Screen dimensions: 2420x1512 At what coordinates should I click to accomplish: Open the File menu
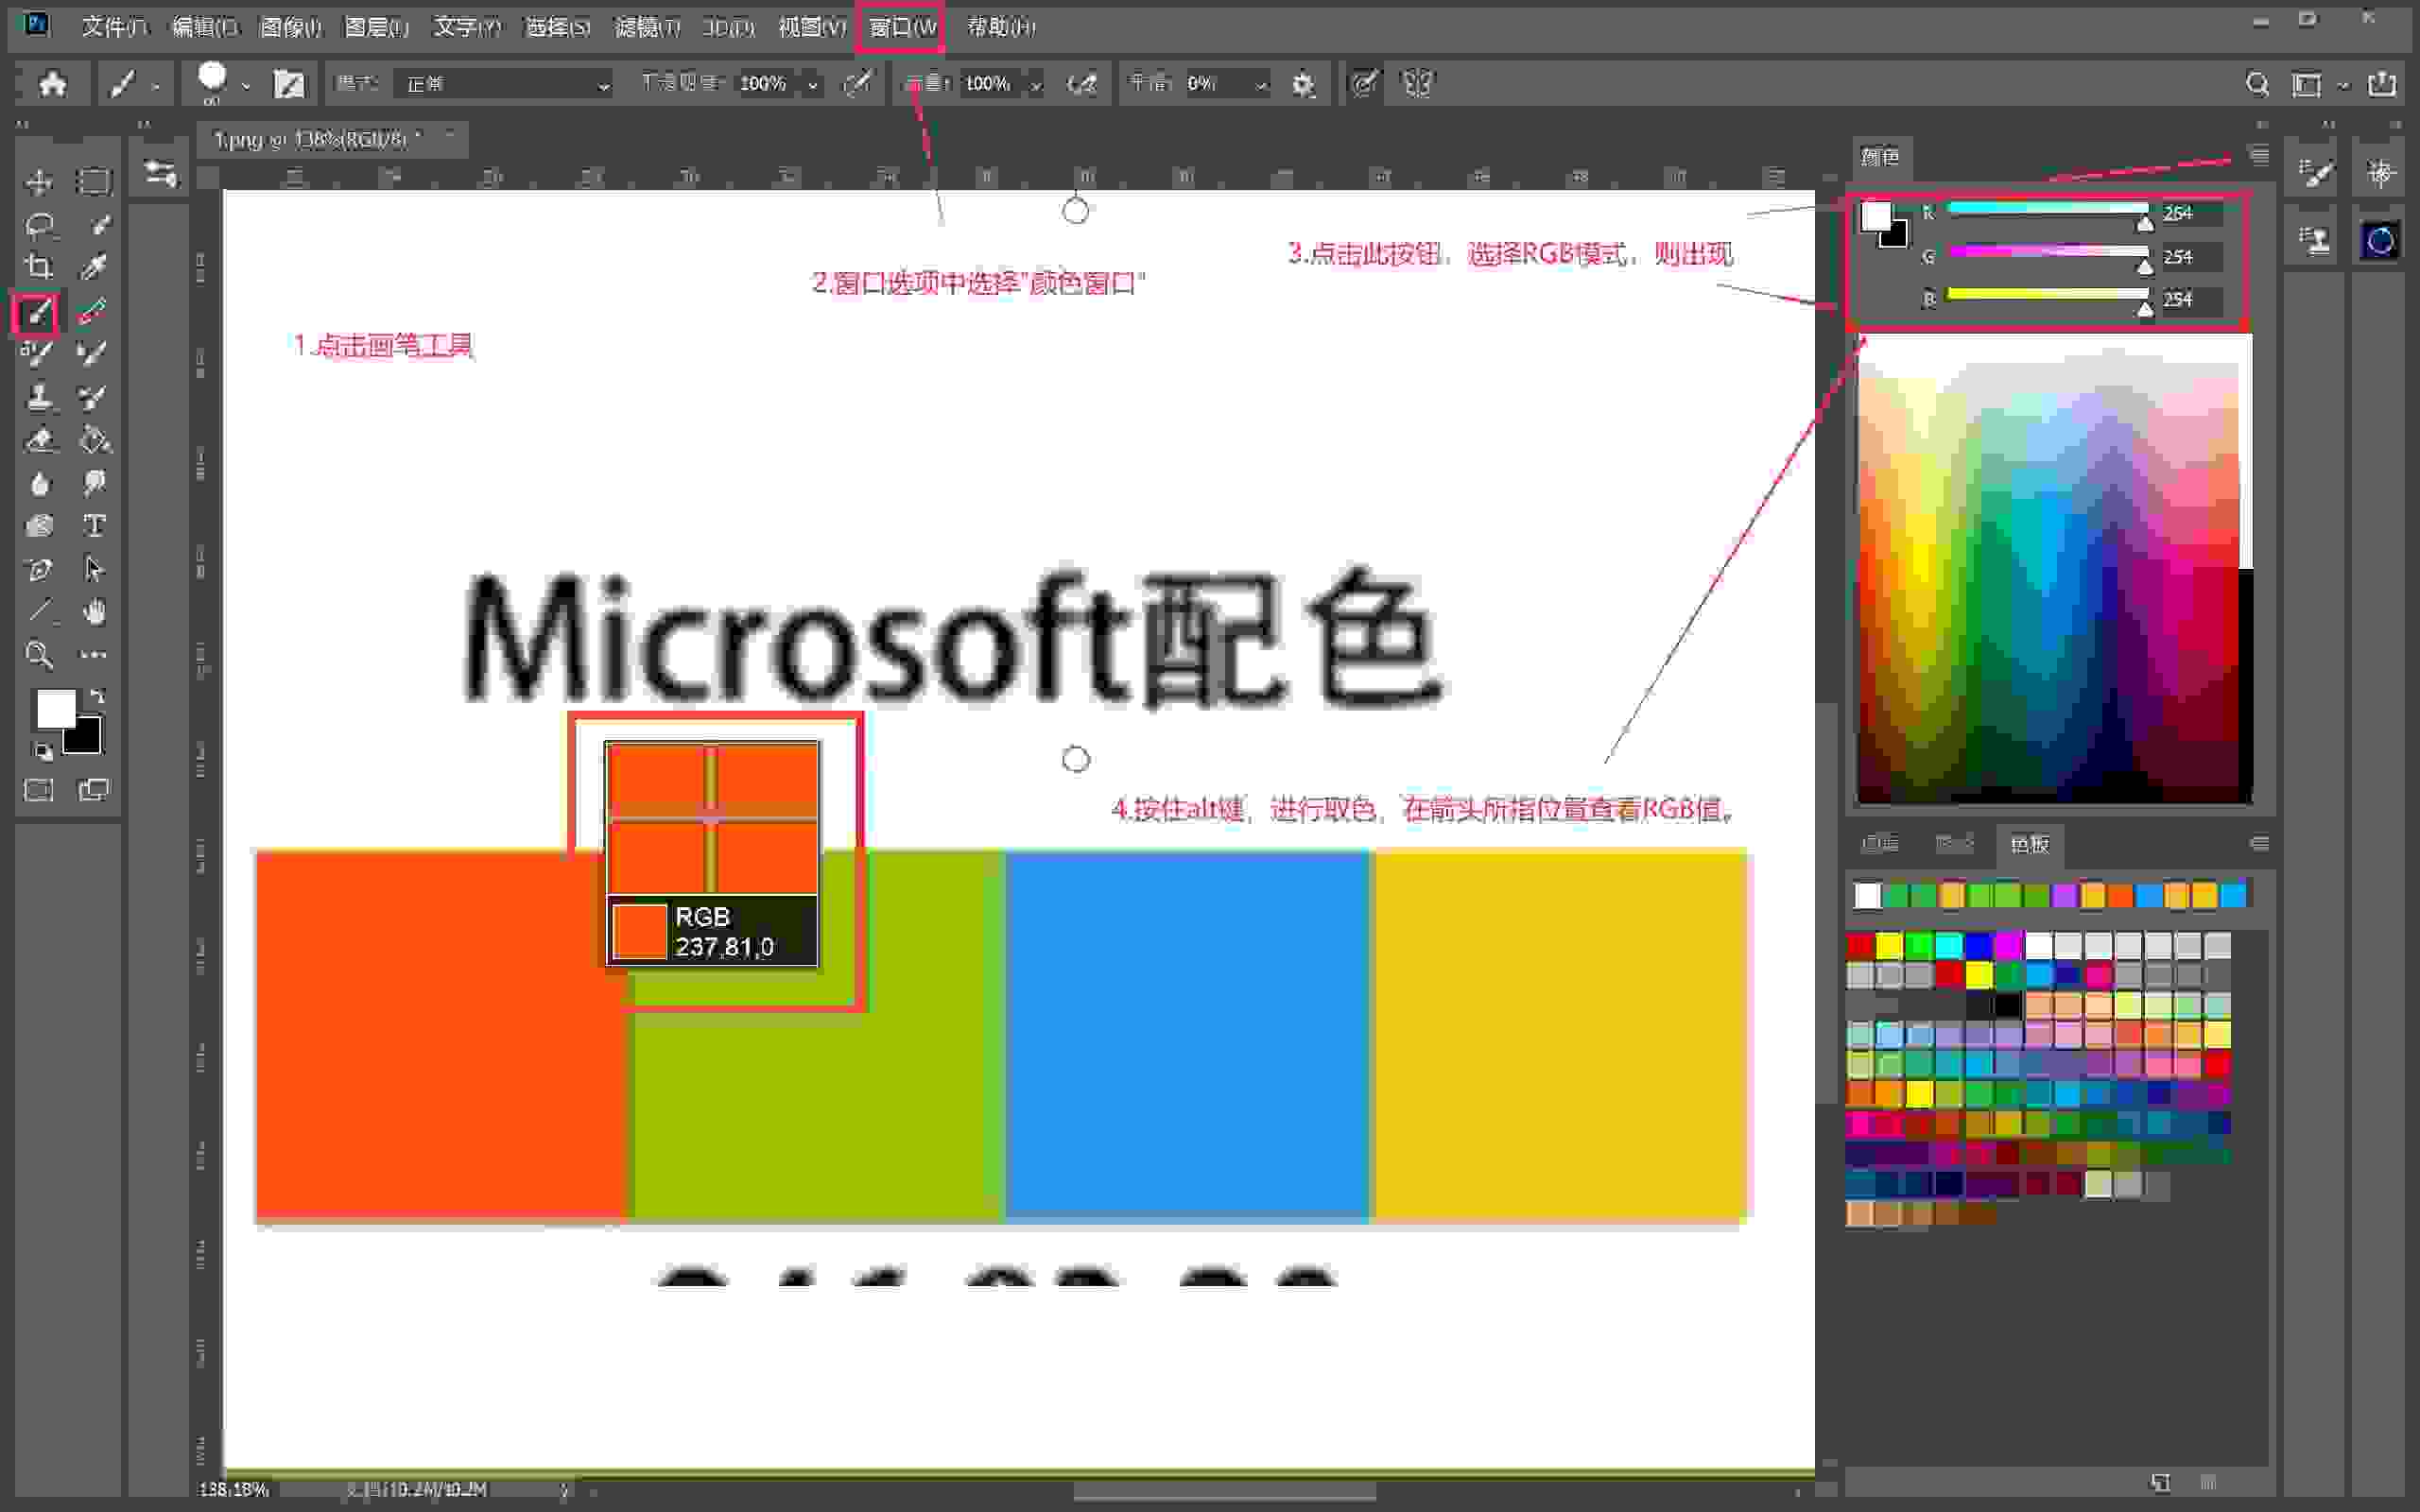point(113,27)
